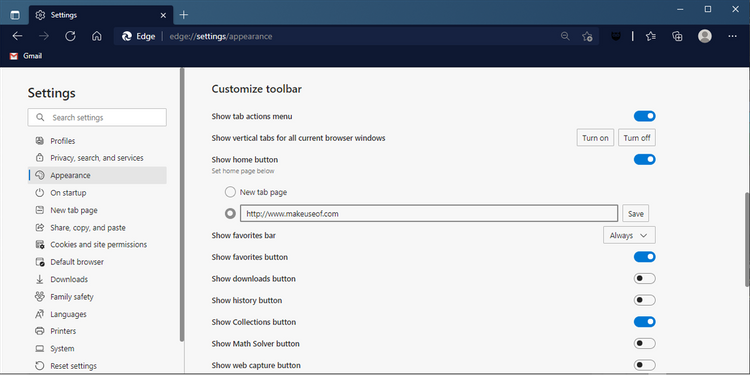Click the profile avatar icon
The width and height of the screenshot is (750, 375).
(705, 36)
